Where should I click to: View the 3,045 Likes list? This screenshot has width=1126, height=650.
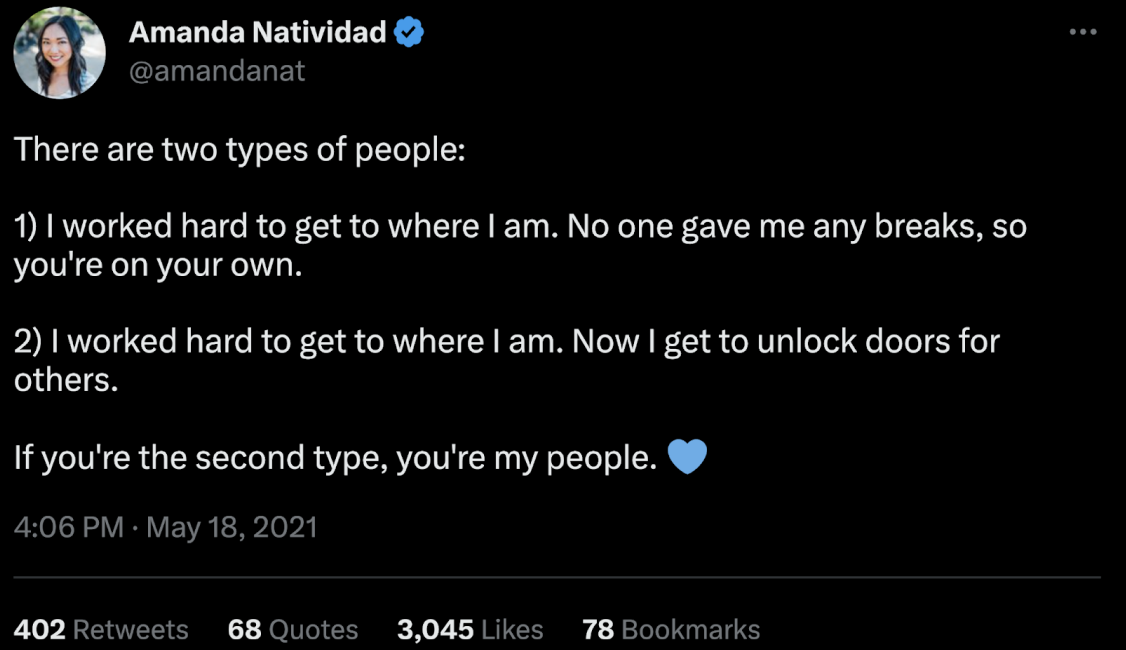coord(470,629)
